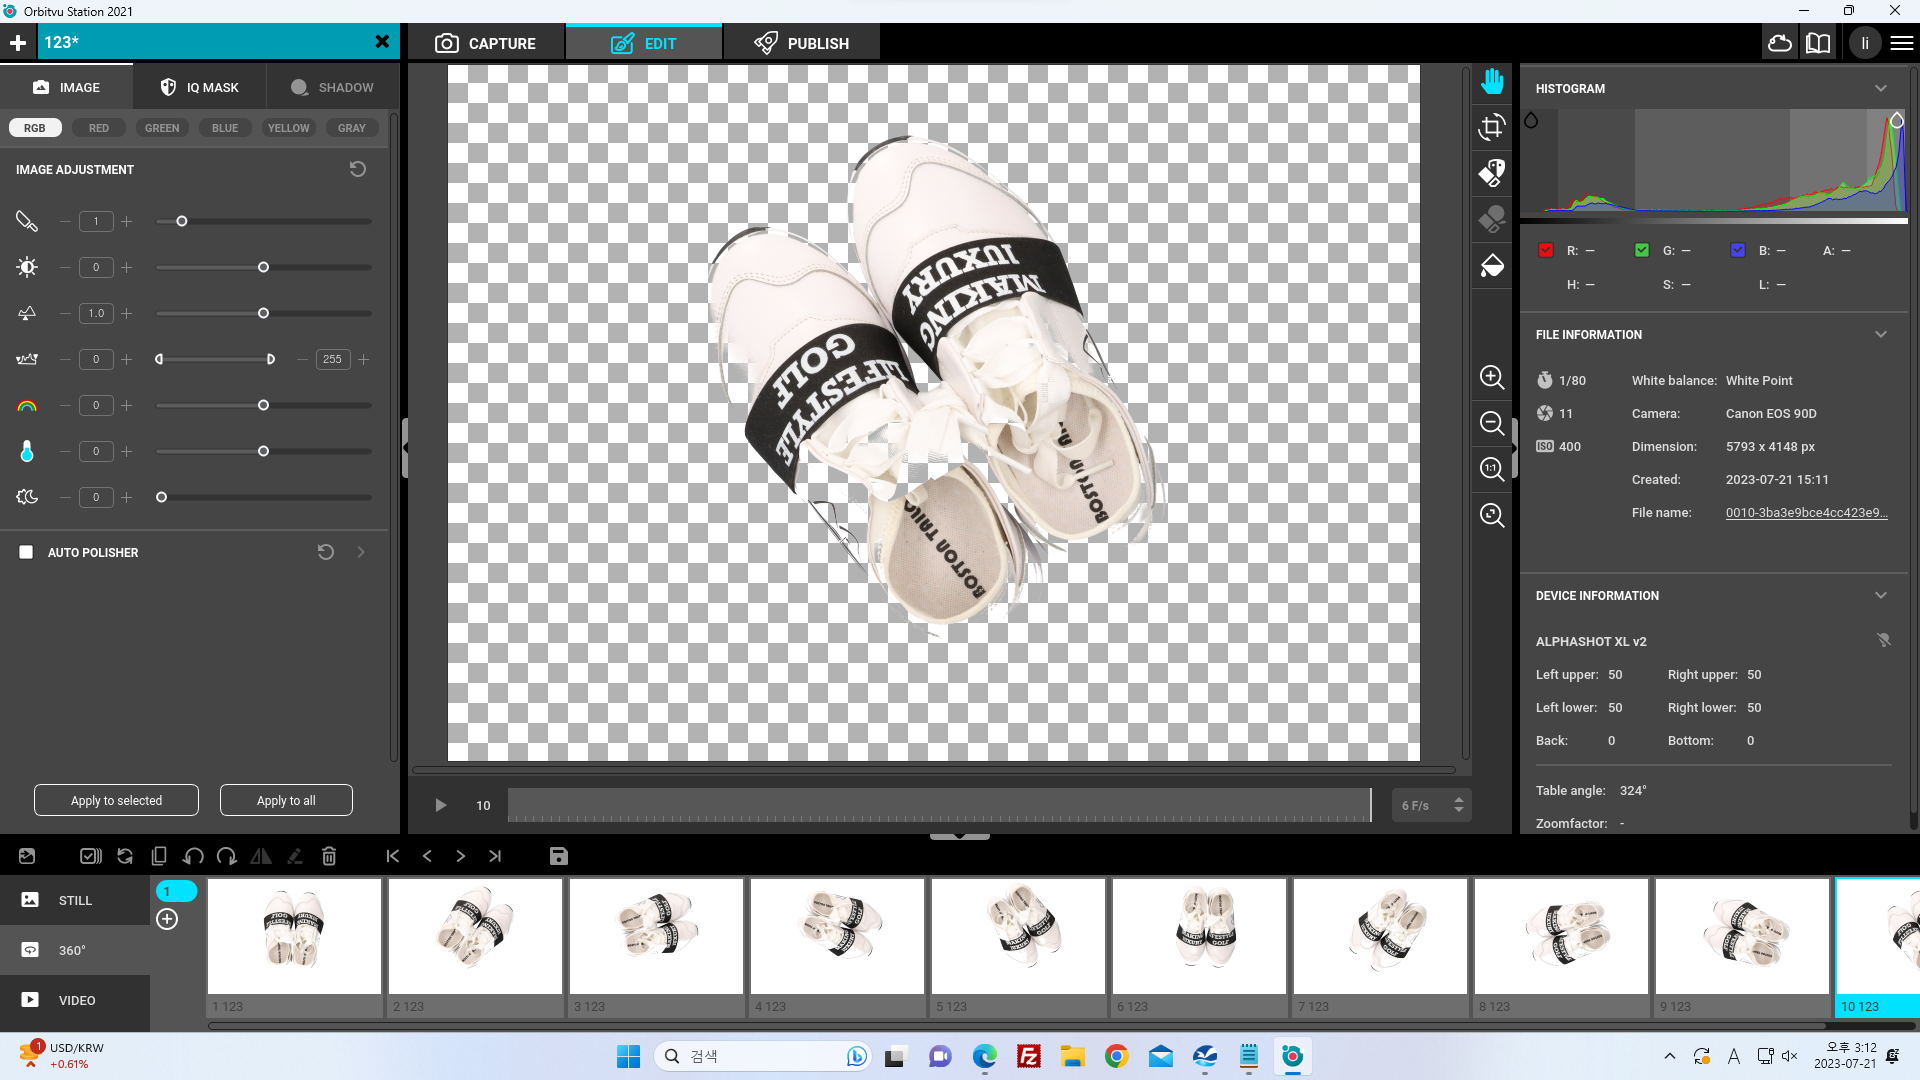This screenshot has height=1080, width=1920.
Task: Toggle the blue channel checkbox in histogram
Action: (x=1738, y=250)
